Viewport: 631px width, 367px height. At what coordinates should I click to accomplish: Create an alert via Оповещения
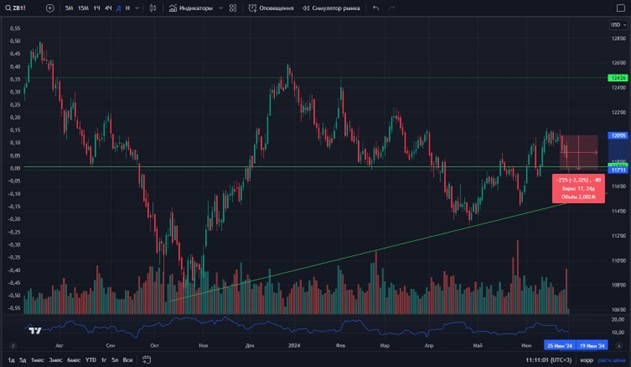coord(271,8)
